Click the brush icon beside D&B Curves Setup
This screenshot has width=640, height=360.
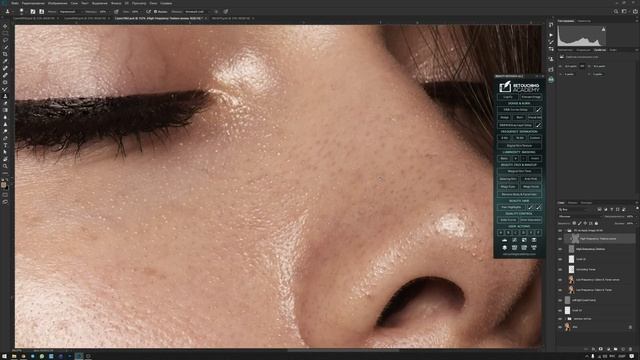tap(538, 110)
